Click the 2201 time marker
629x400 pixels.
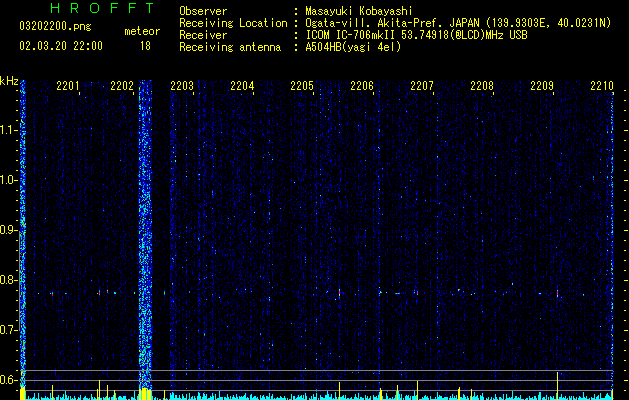[68, 86]
